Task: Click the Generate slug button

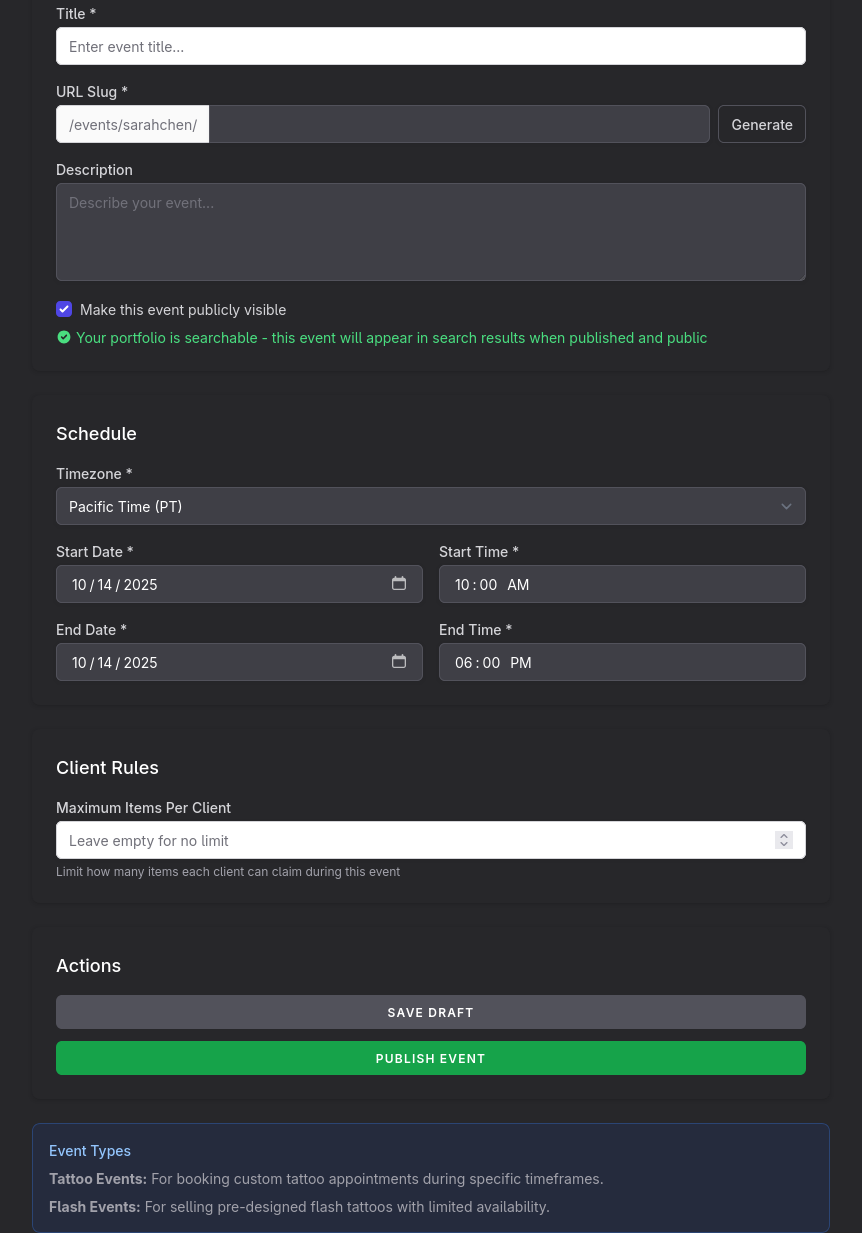Action: [x=761, y=124]
